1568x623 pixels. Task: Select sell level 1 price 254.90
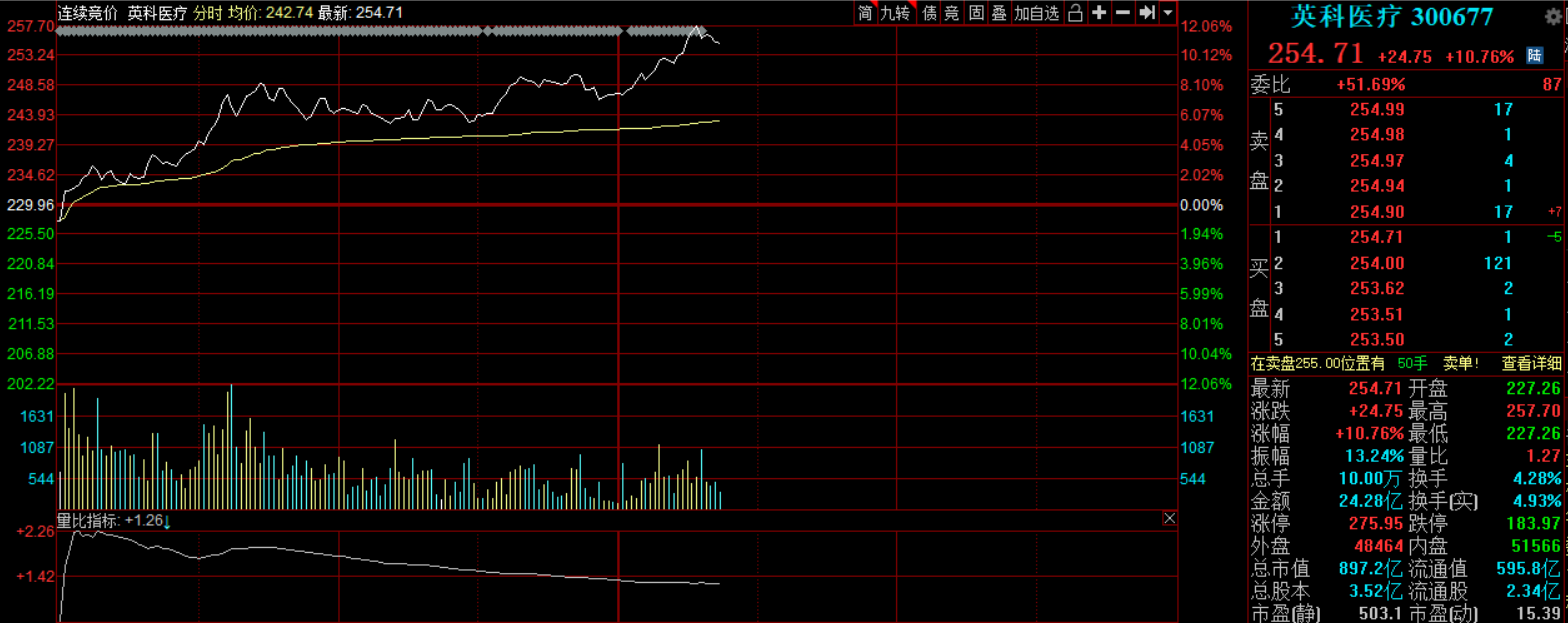1375,212
